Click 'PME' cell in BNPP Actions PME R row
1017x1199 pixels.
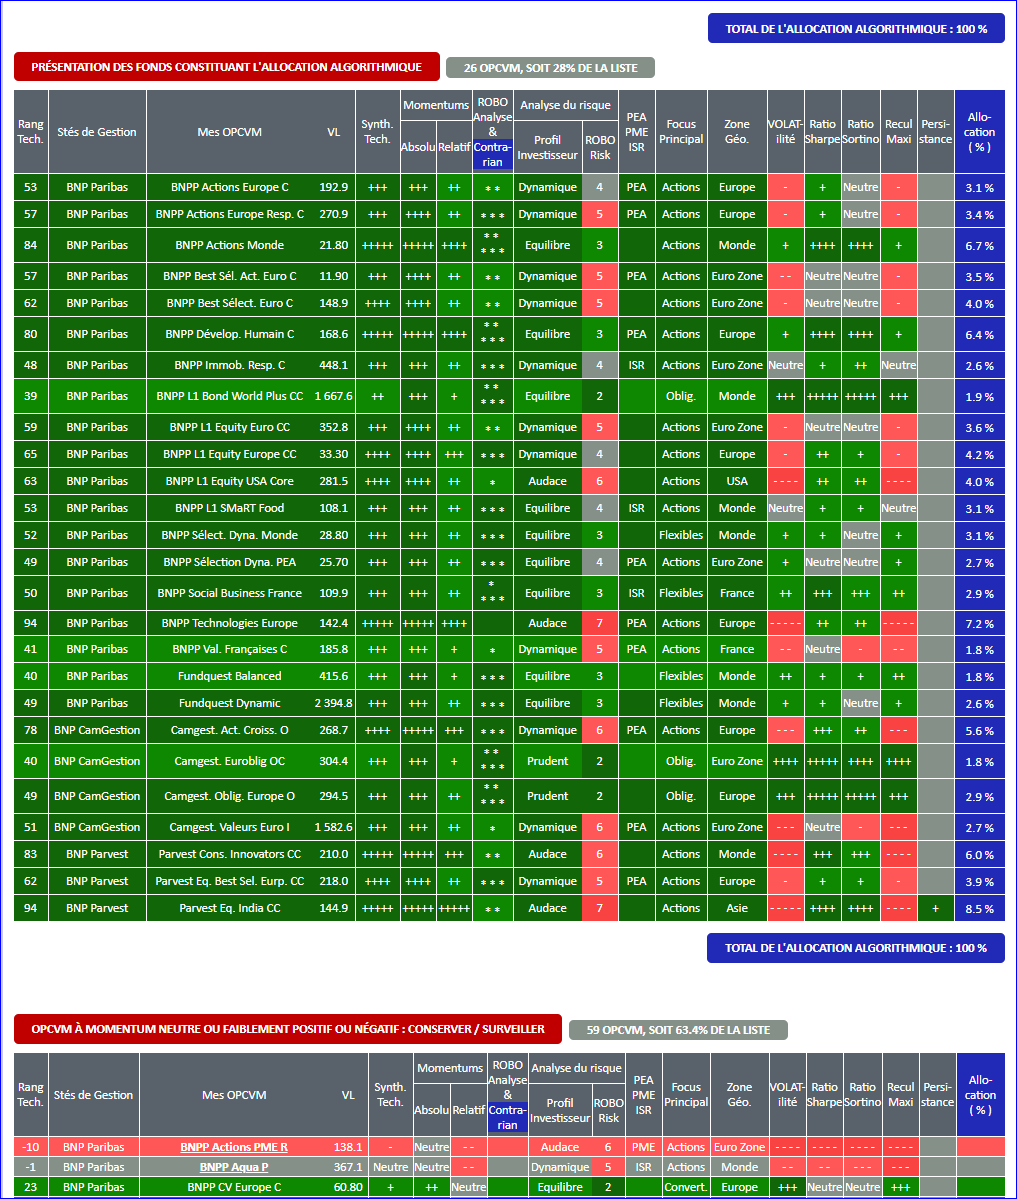pos(644,1146)
